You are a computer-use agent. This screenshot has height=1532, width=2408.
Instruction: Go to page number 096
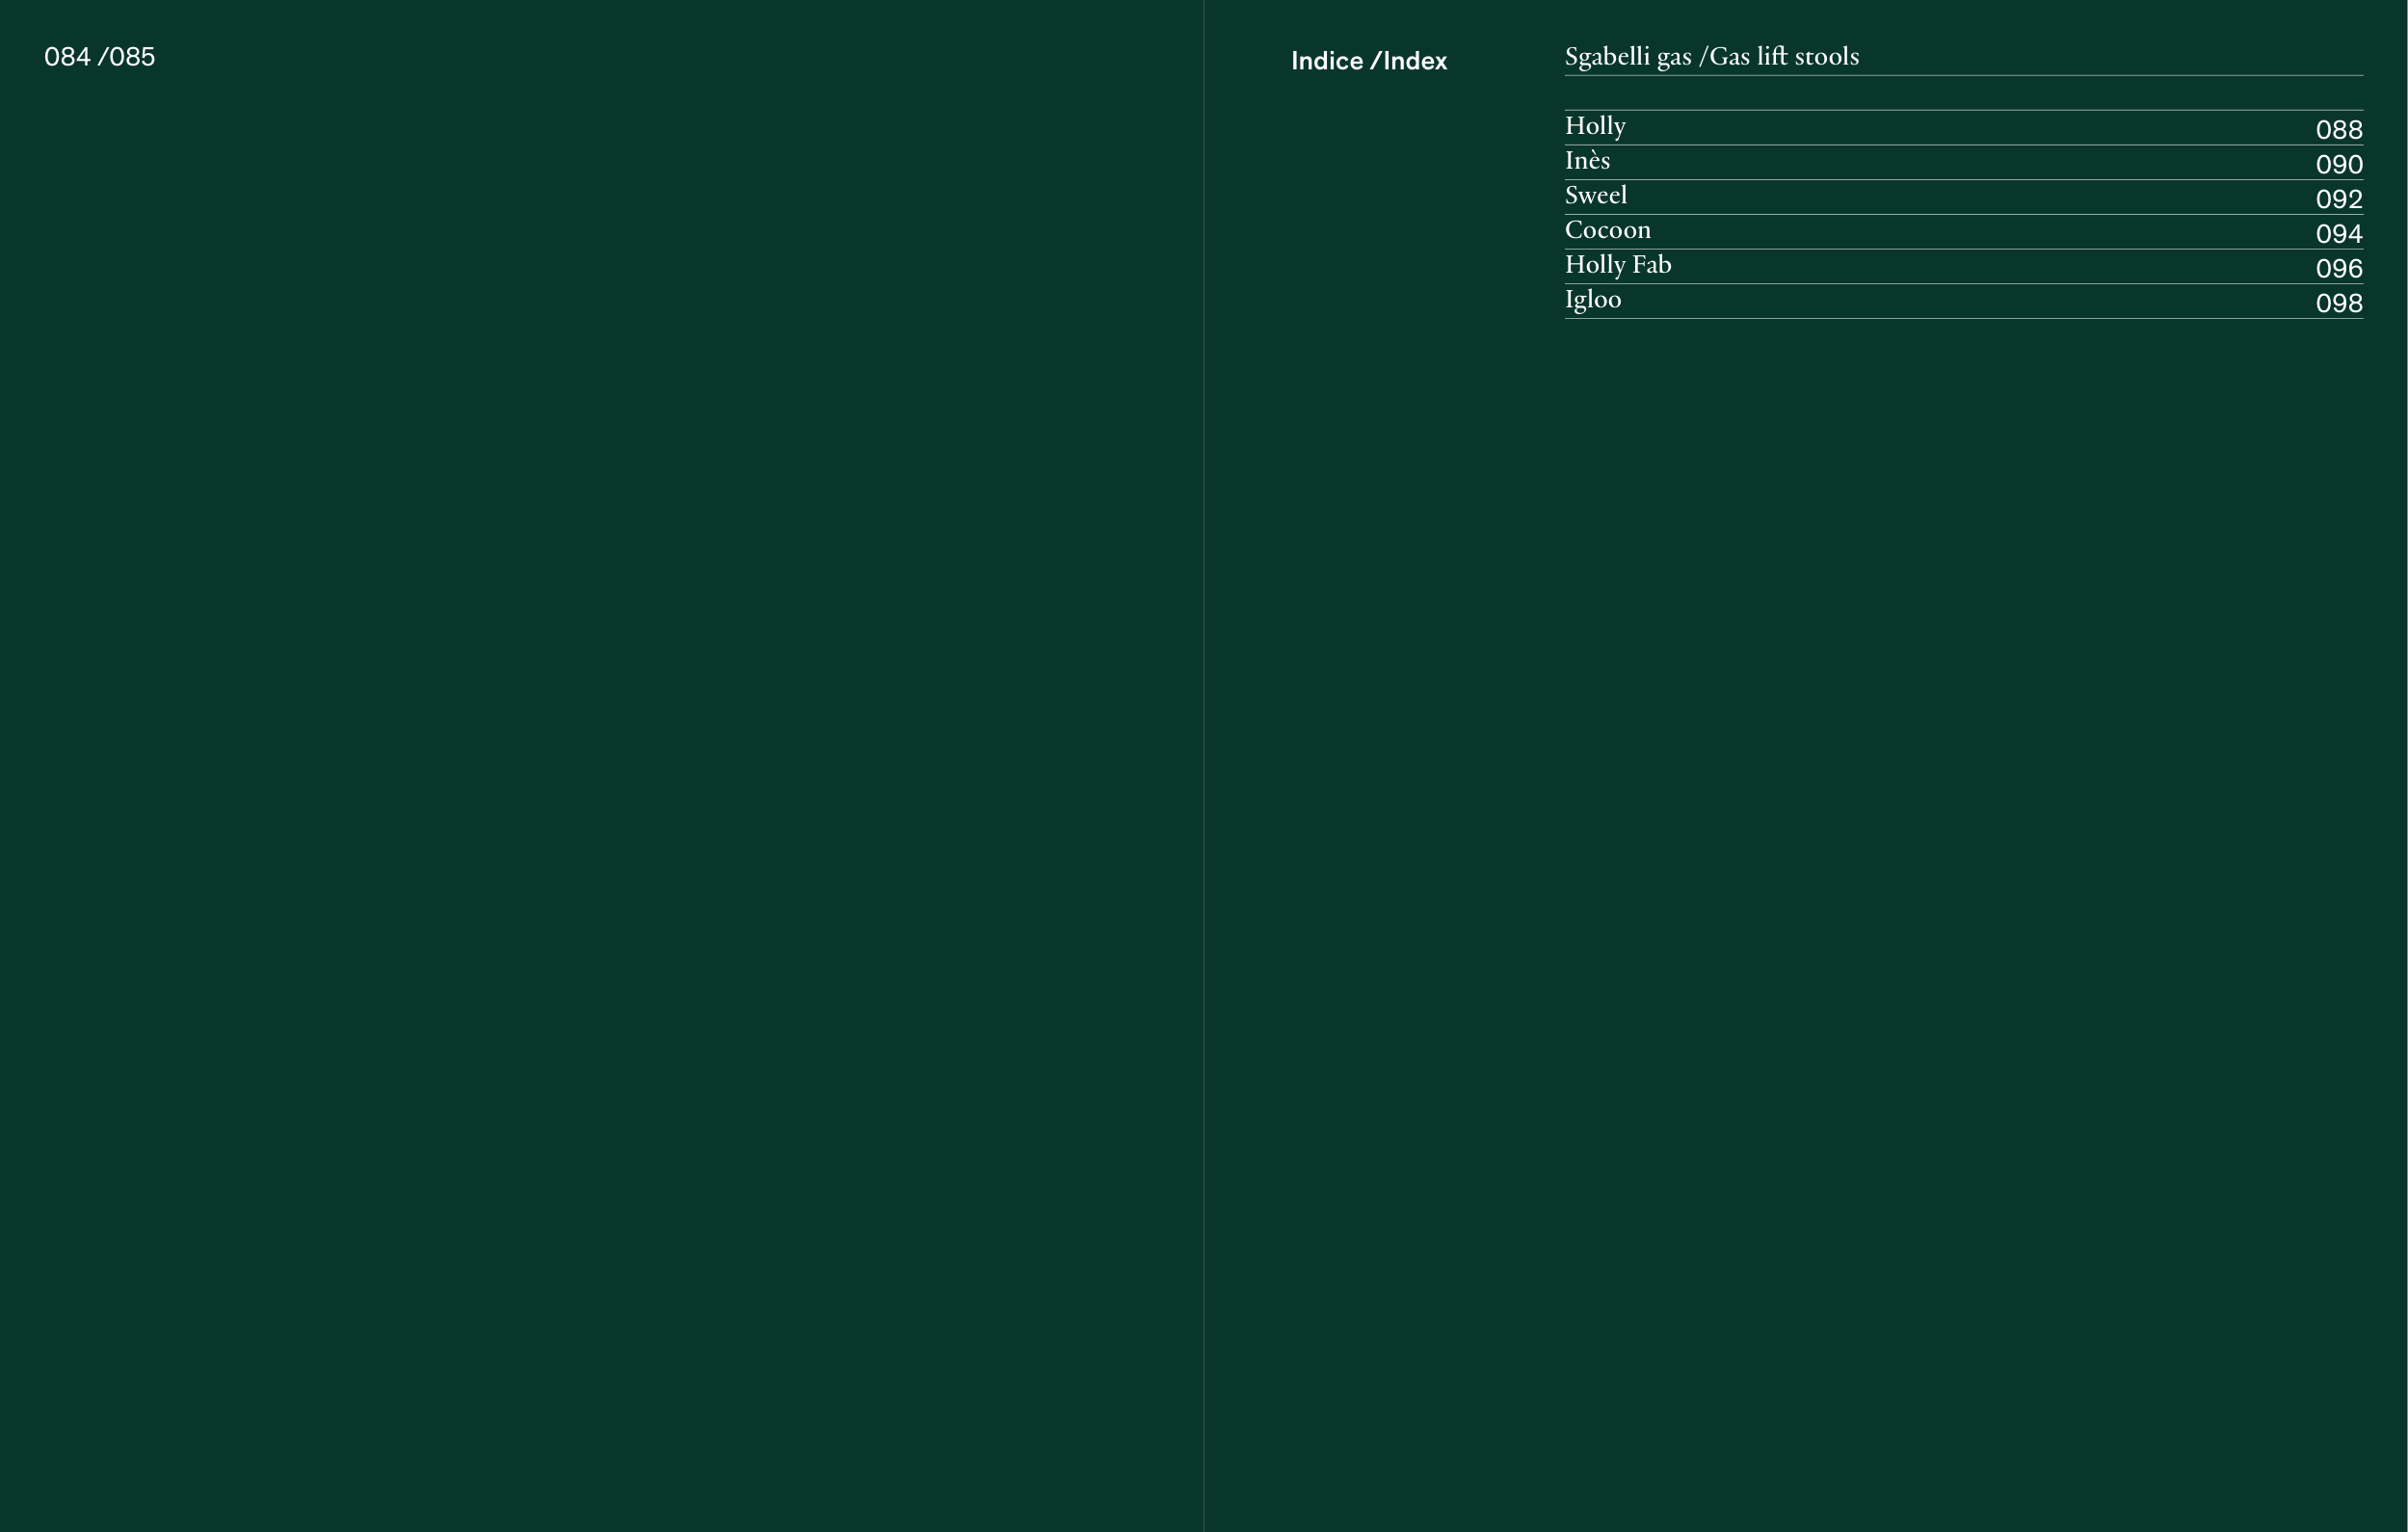[2338, 269]
